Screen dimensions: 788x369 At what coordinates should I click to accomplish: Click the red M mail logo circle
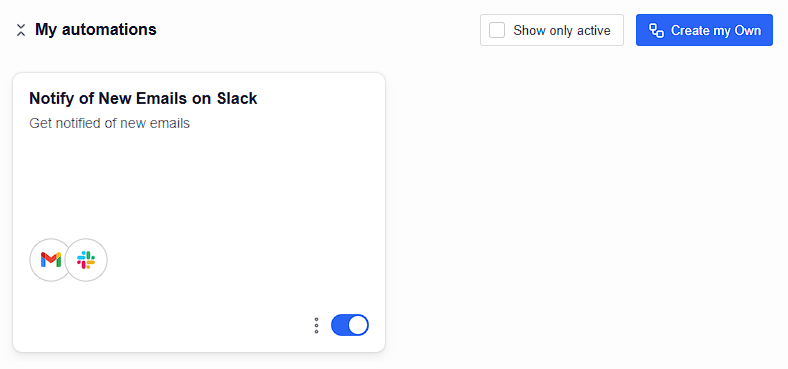[51, 260]
